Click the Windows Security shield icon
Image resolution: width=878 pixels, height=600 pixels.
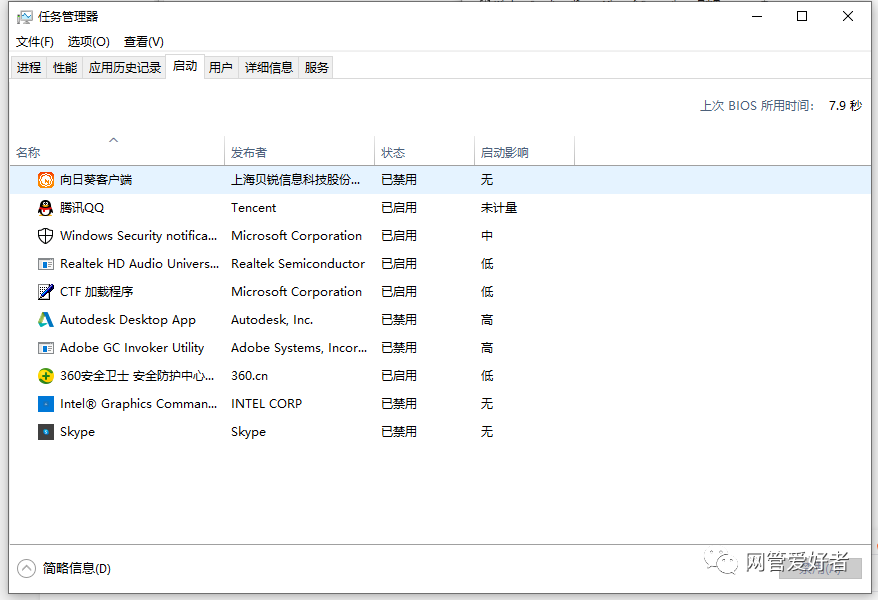coord(45,236)
